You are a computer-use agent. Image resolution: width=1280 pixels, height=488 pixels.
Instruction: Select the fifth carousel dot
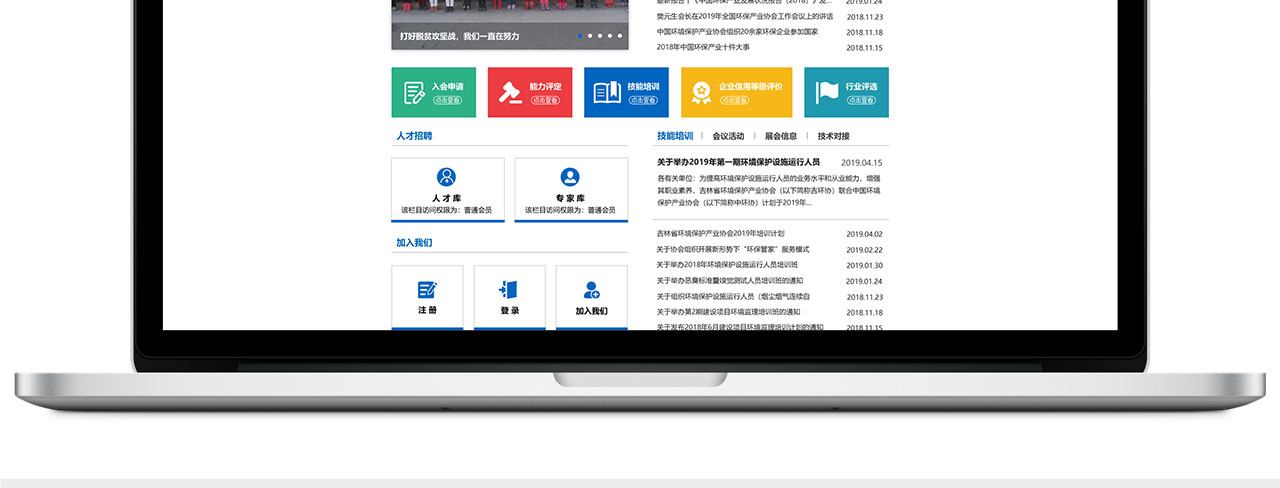point(622,36)
